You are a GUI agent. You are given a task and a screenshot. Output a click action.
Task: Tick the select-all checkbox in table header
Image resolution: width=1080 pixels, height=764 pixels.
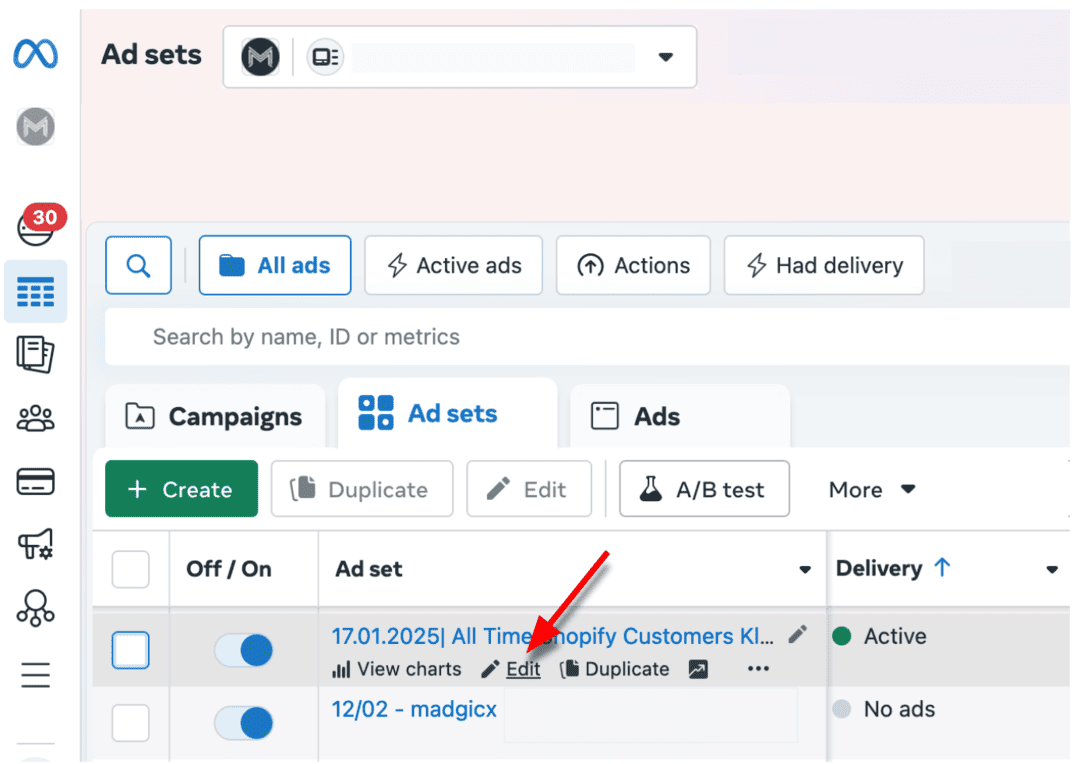coord(130,569)
